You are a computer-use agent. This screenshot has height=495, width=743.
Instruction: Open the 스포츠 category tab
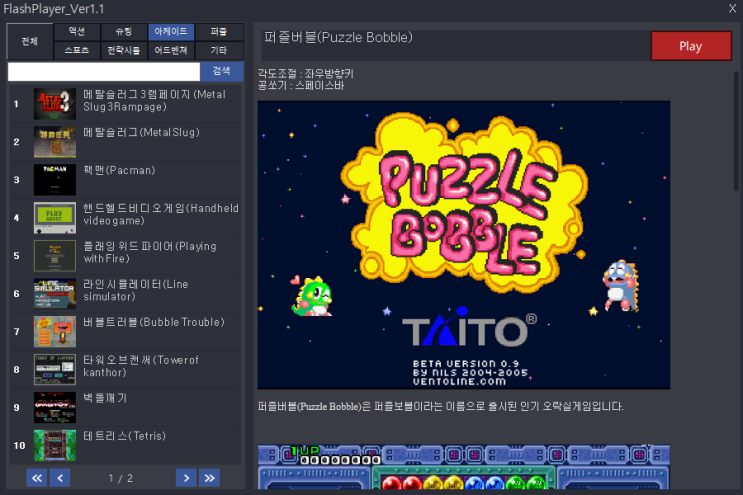(77, 50)
